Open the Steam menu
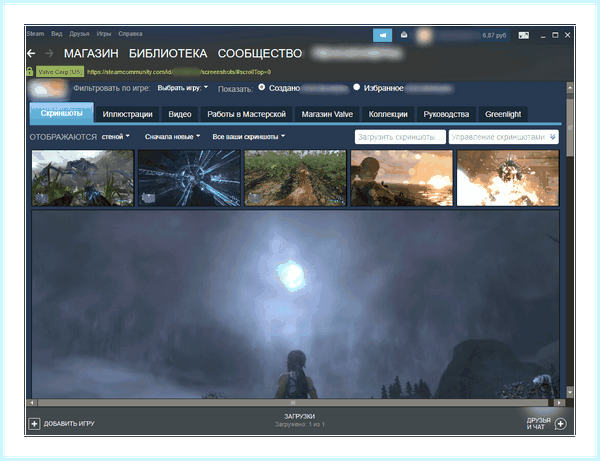This screenshot has width=600, height=461. coord(35,34)
